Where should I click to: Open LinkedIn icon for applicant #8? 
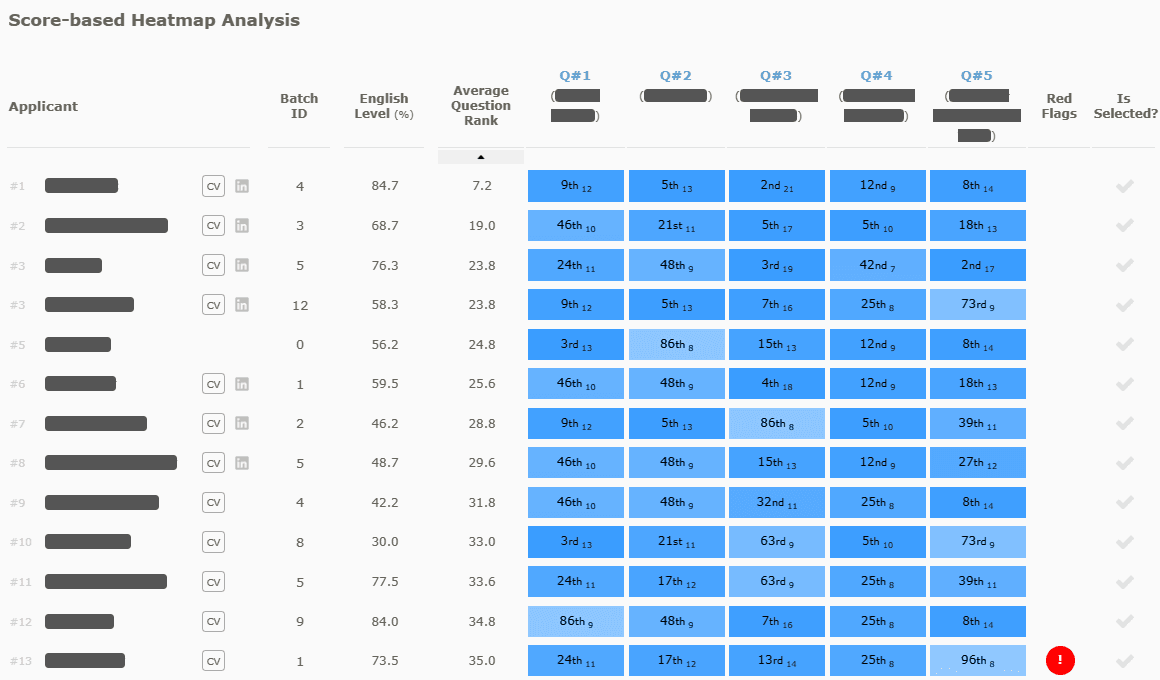tap(242, 463)
